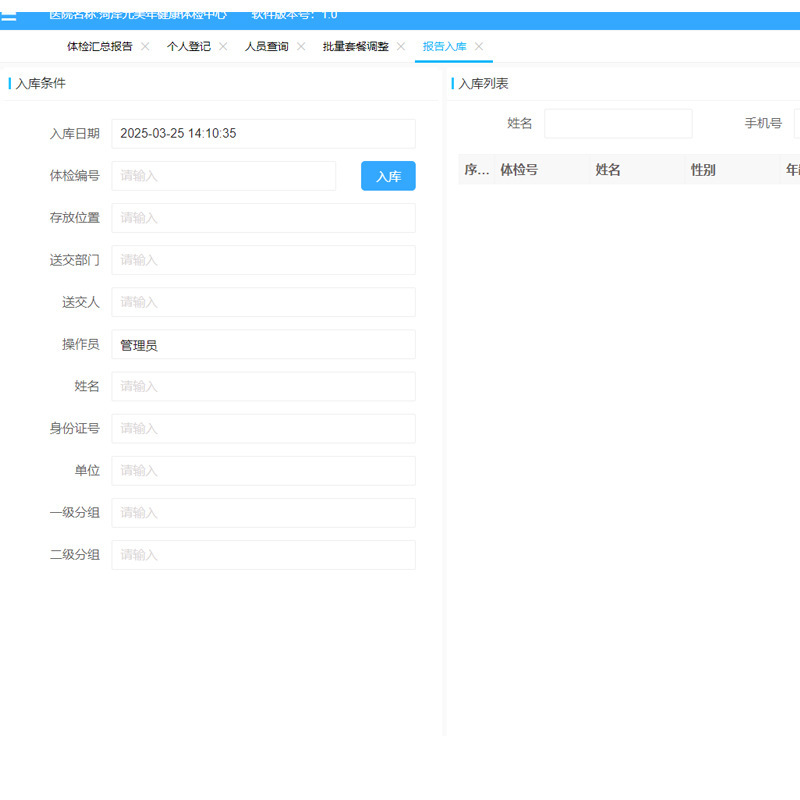Focus the 体检编号 input field
Screen dimensions: 800x800
(x=223, y=176)
